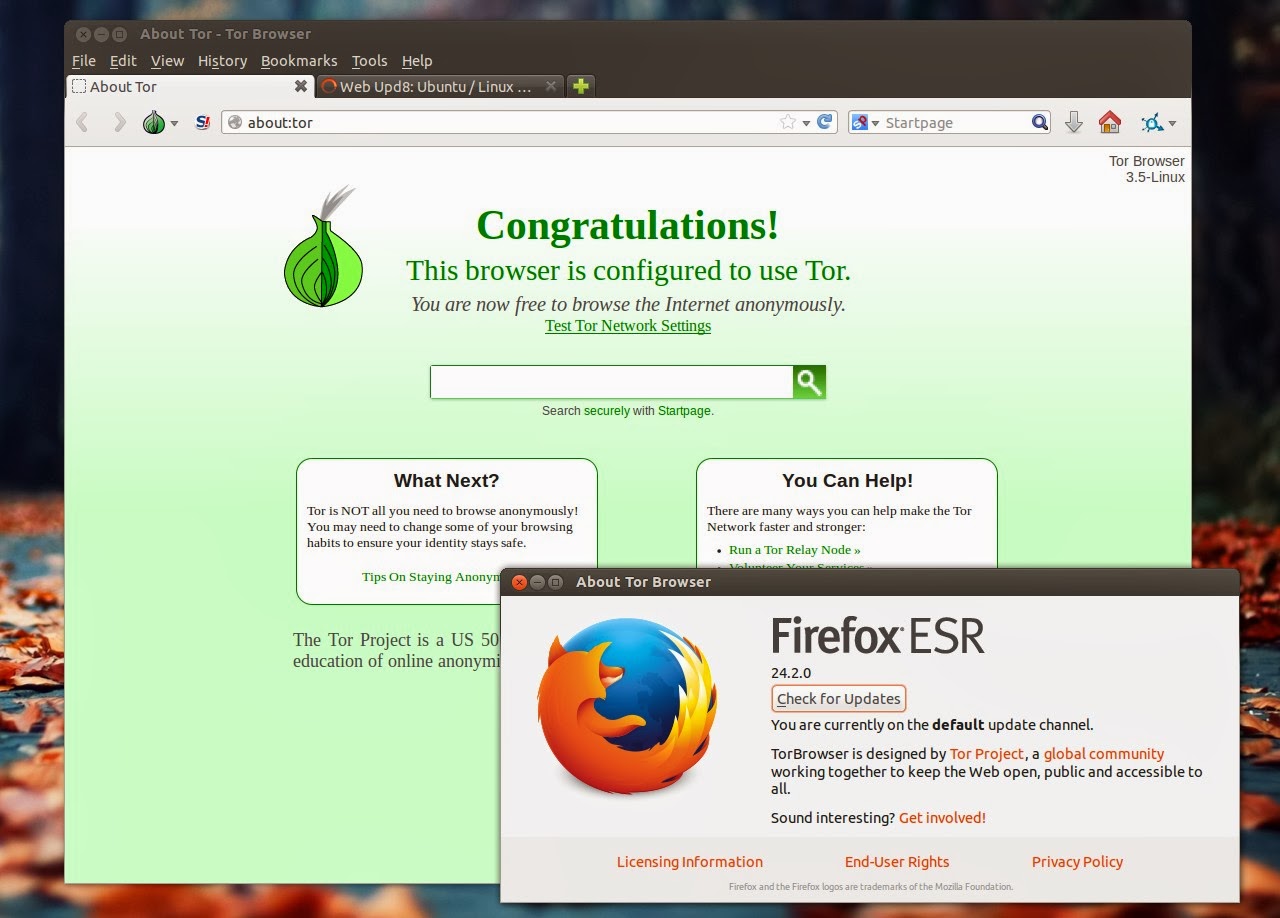Viewport: 1280px width, 918px height.
Task: Click the large Tor onion logo
Action: 322,246
